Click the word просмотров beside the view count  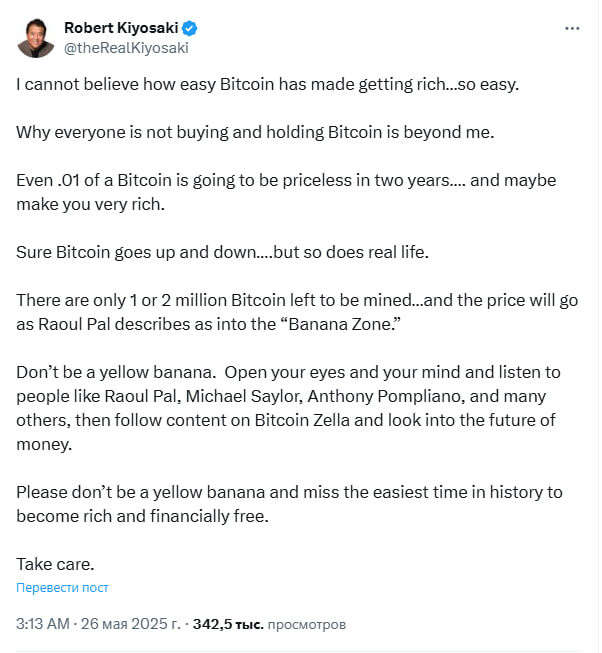[307, 624]
